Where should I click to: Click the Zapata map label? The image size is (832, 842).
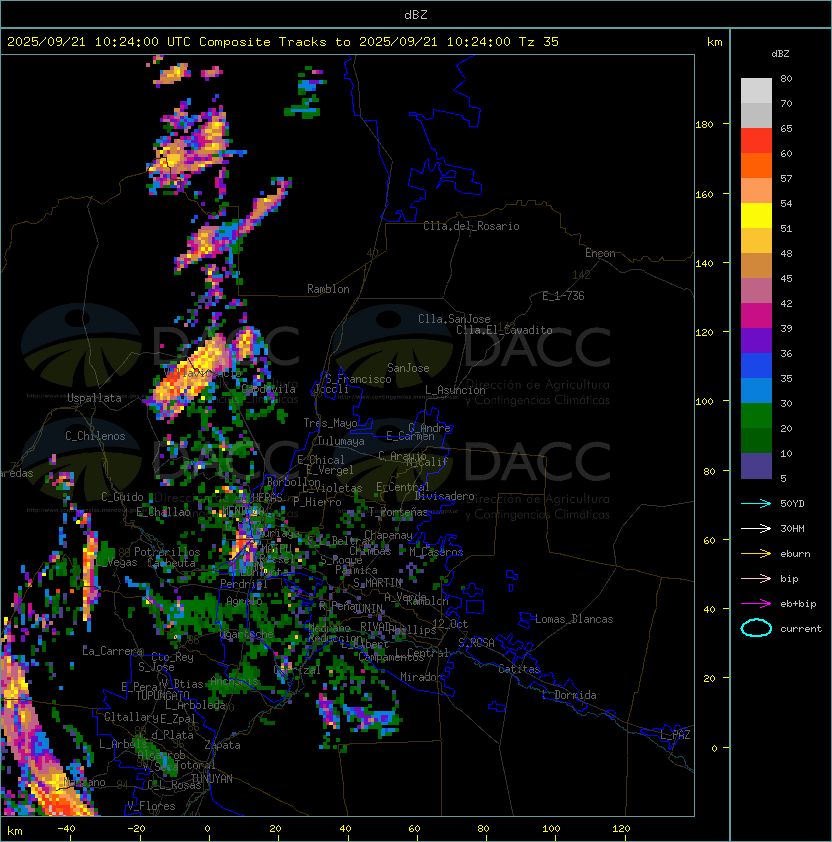222,745
